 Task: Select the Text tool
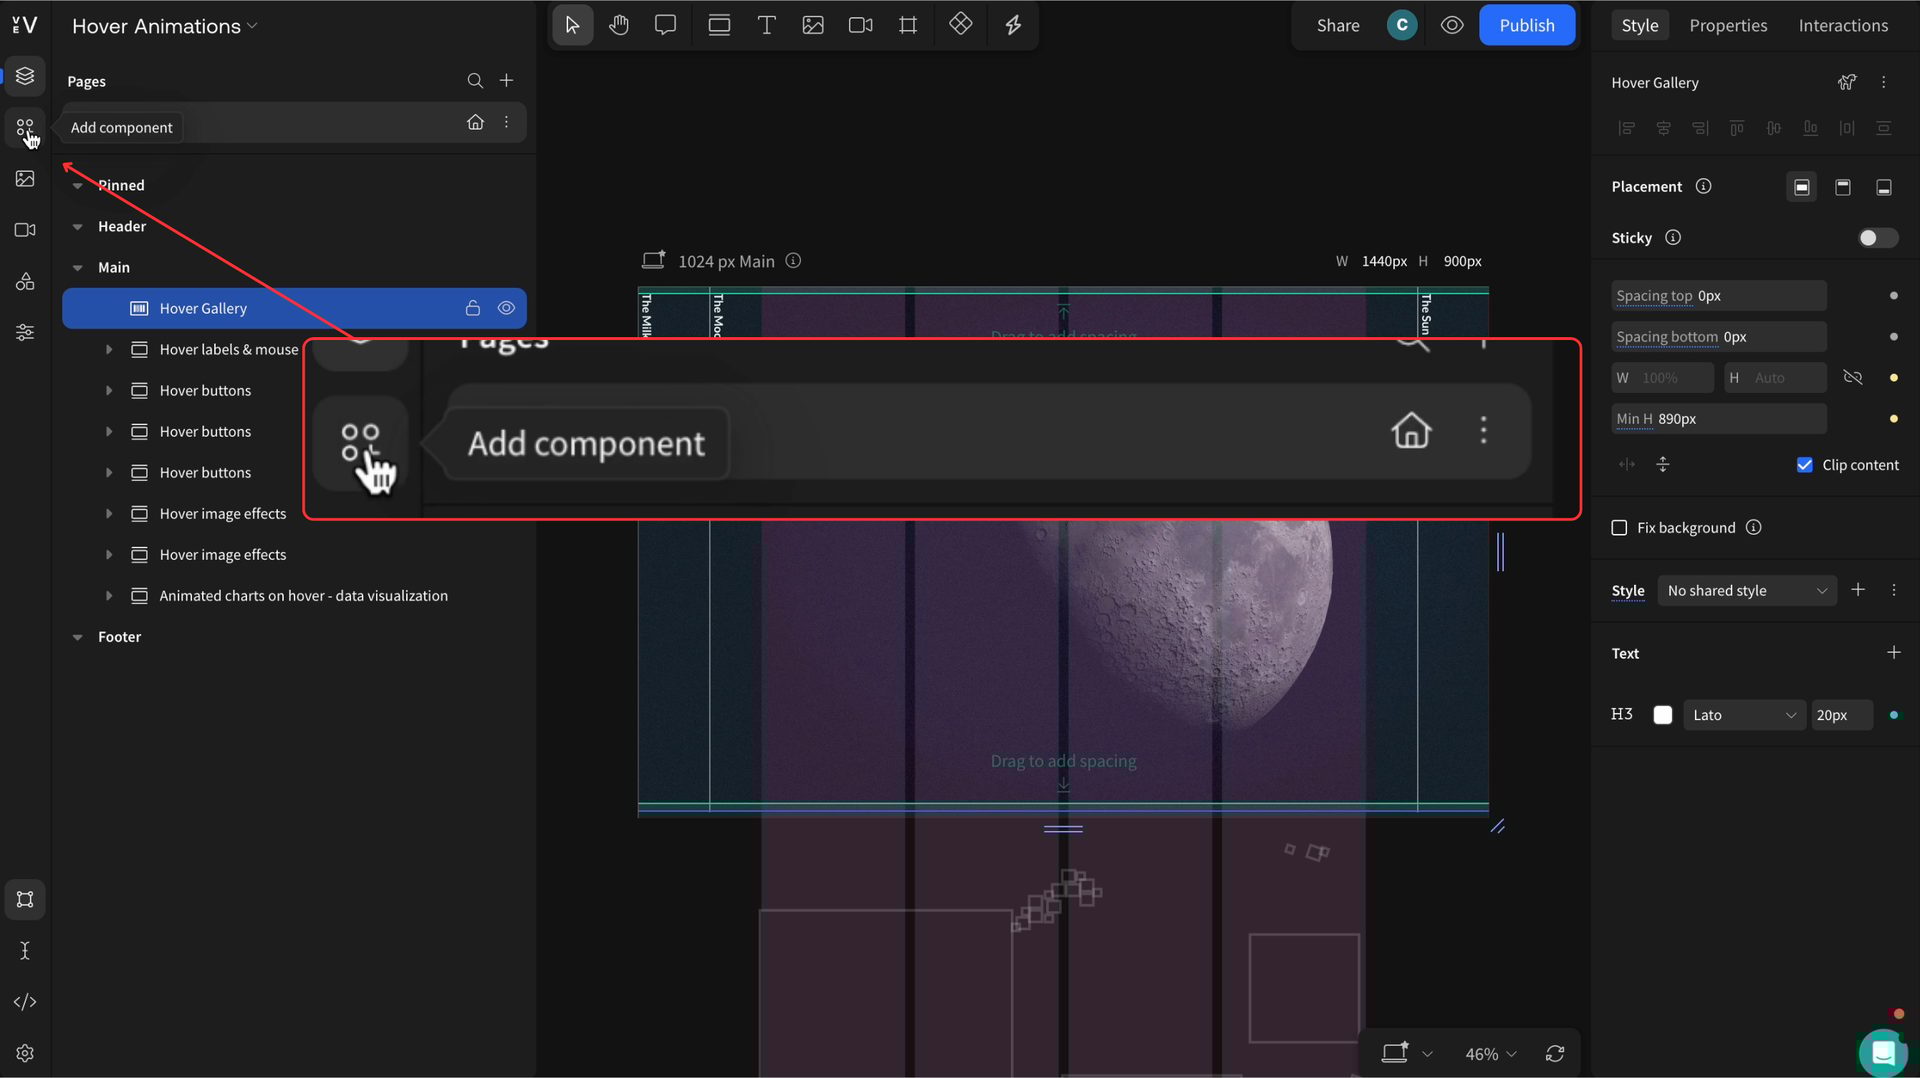point(767,25)
